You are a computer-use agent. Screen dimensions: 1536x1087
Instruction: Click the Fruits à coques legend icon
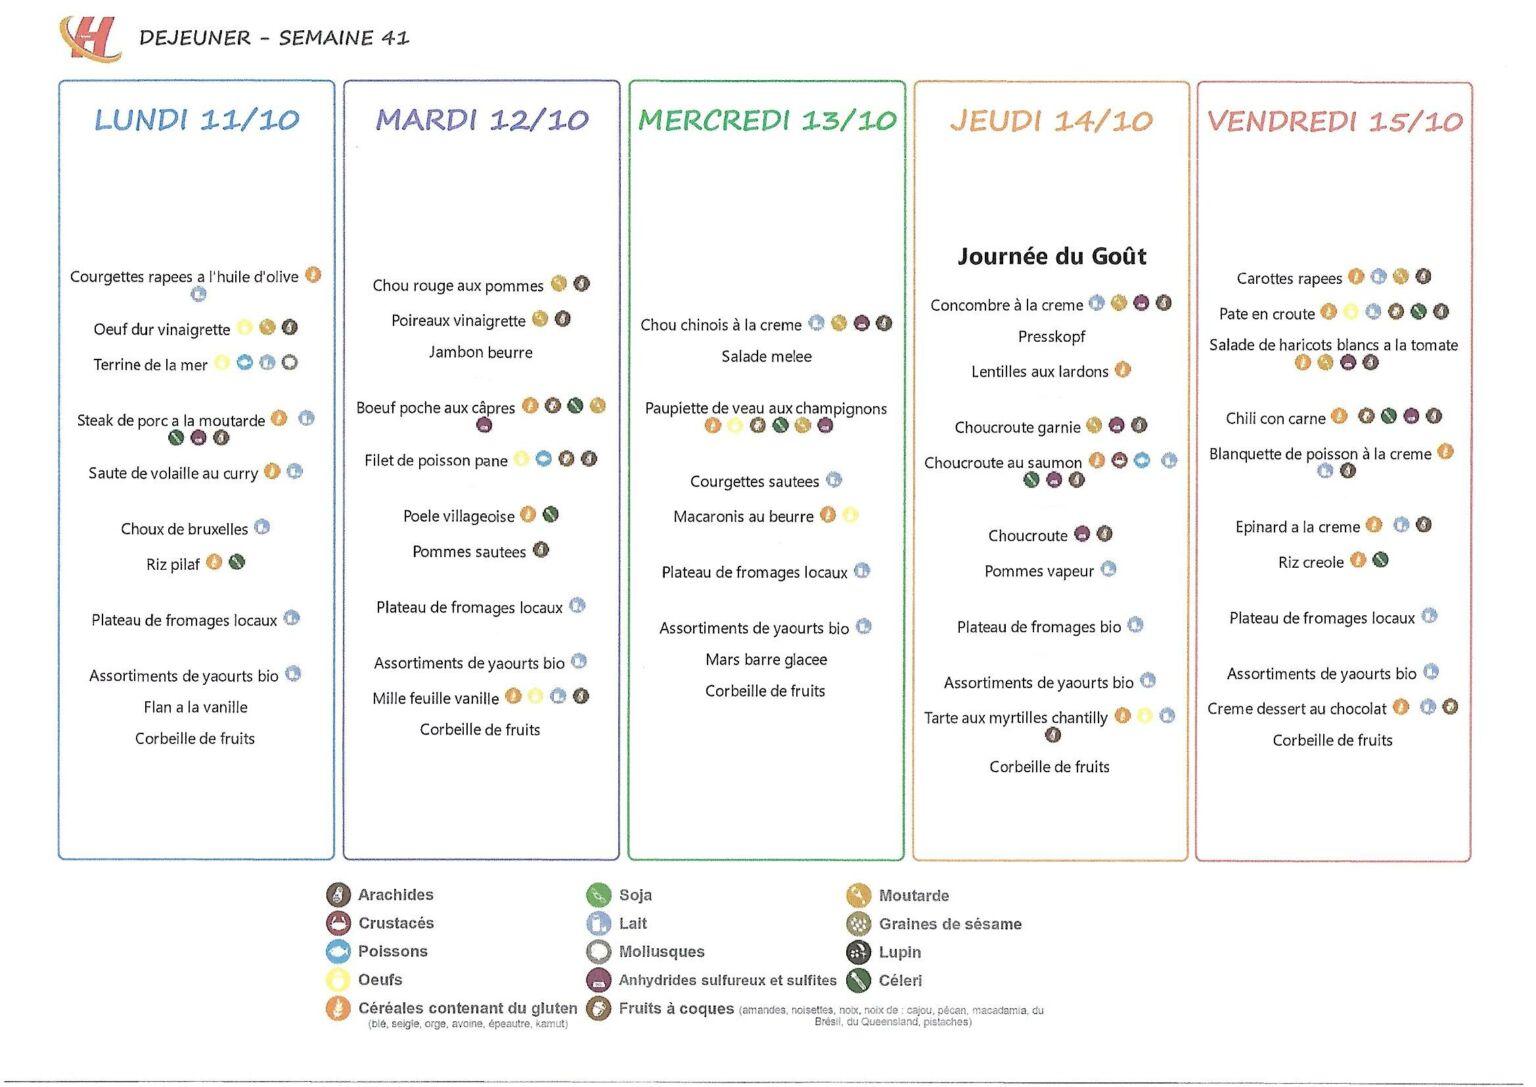coord(598,1009)
